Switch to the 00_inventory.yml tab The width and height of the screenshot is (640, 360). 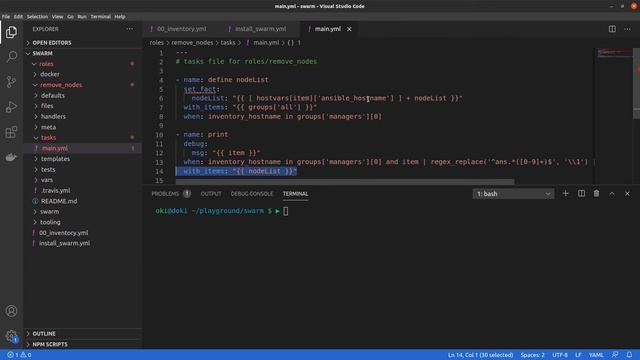pyautogui.click(x=181, y=29)
